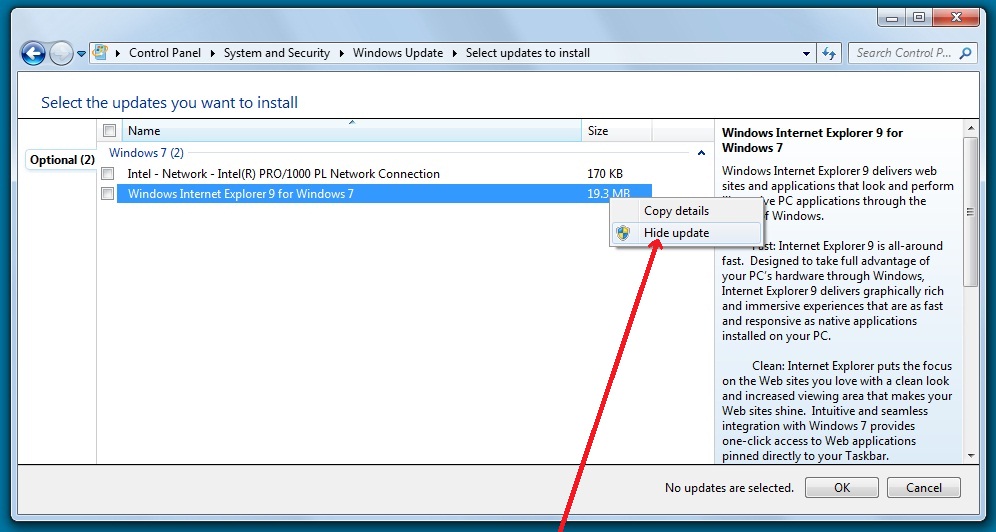996x532 pixels.
Task: Click the OK button
Action: 842,488
